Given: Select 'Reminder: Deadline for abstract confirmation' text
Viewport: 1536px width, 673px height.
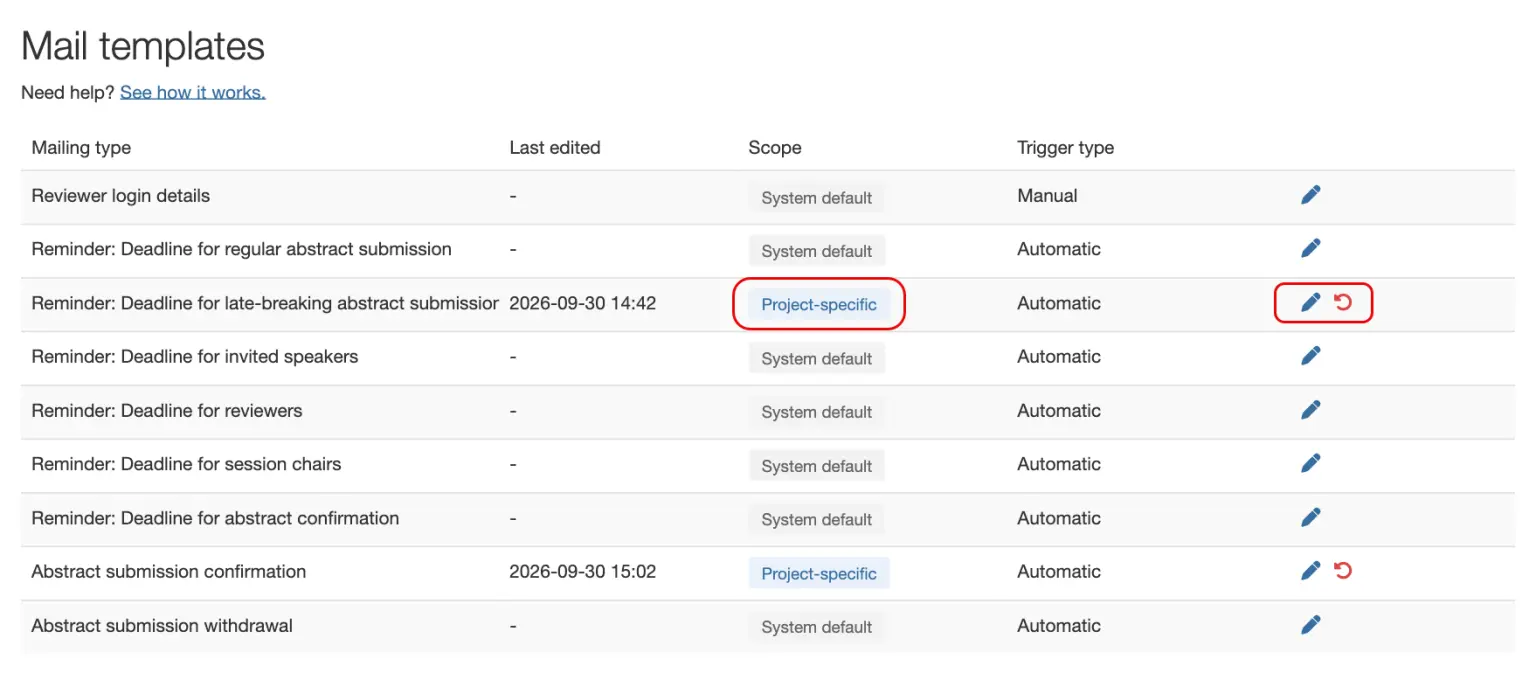Looking at the screenshot, I should 215,518.
